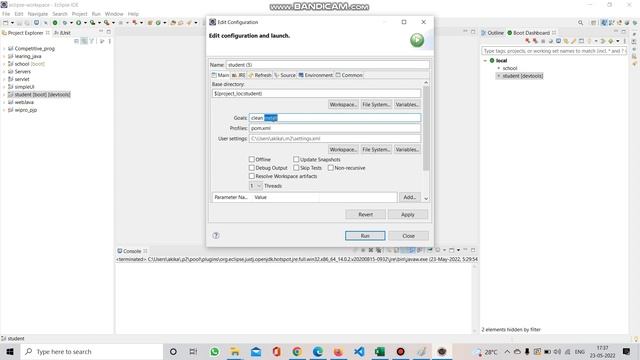The width and height of the screenshot is (640, 360).
Task: Enable the Offline checkbox
Action: 252,159
